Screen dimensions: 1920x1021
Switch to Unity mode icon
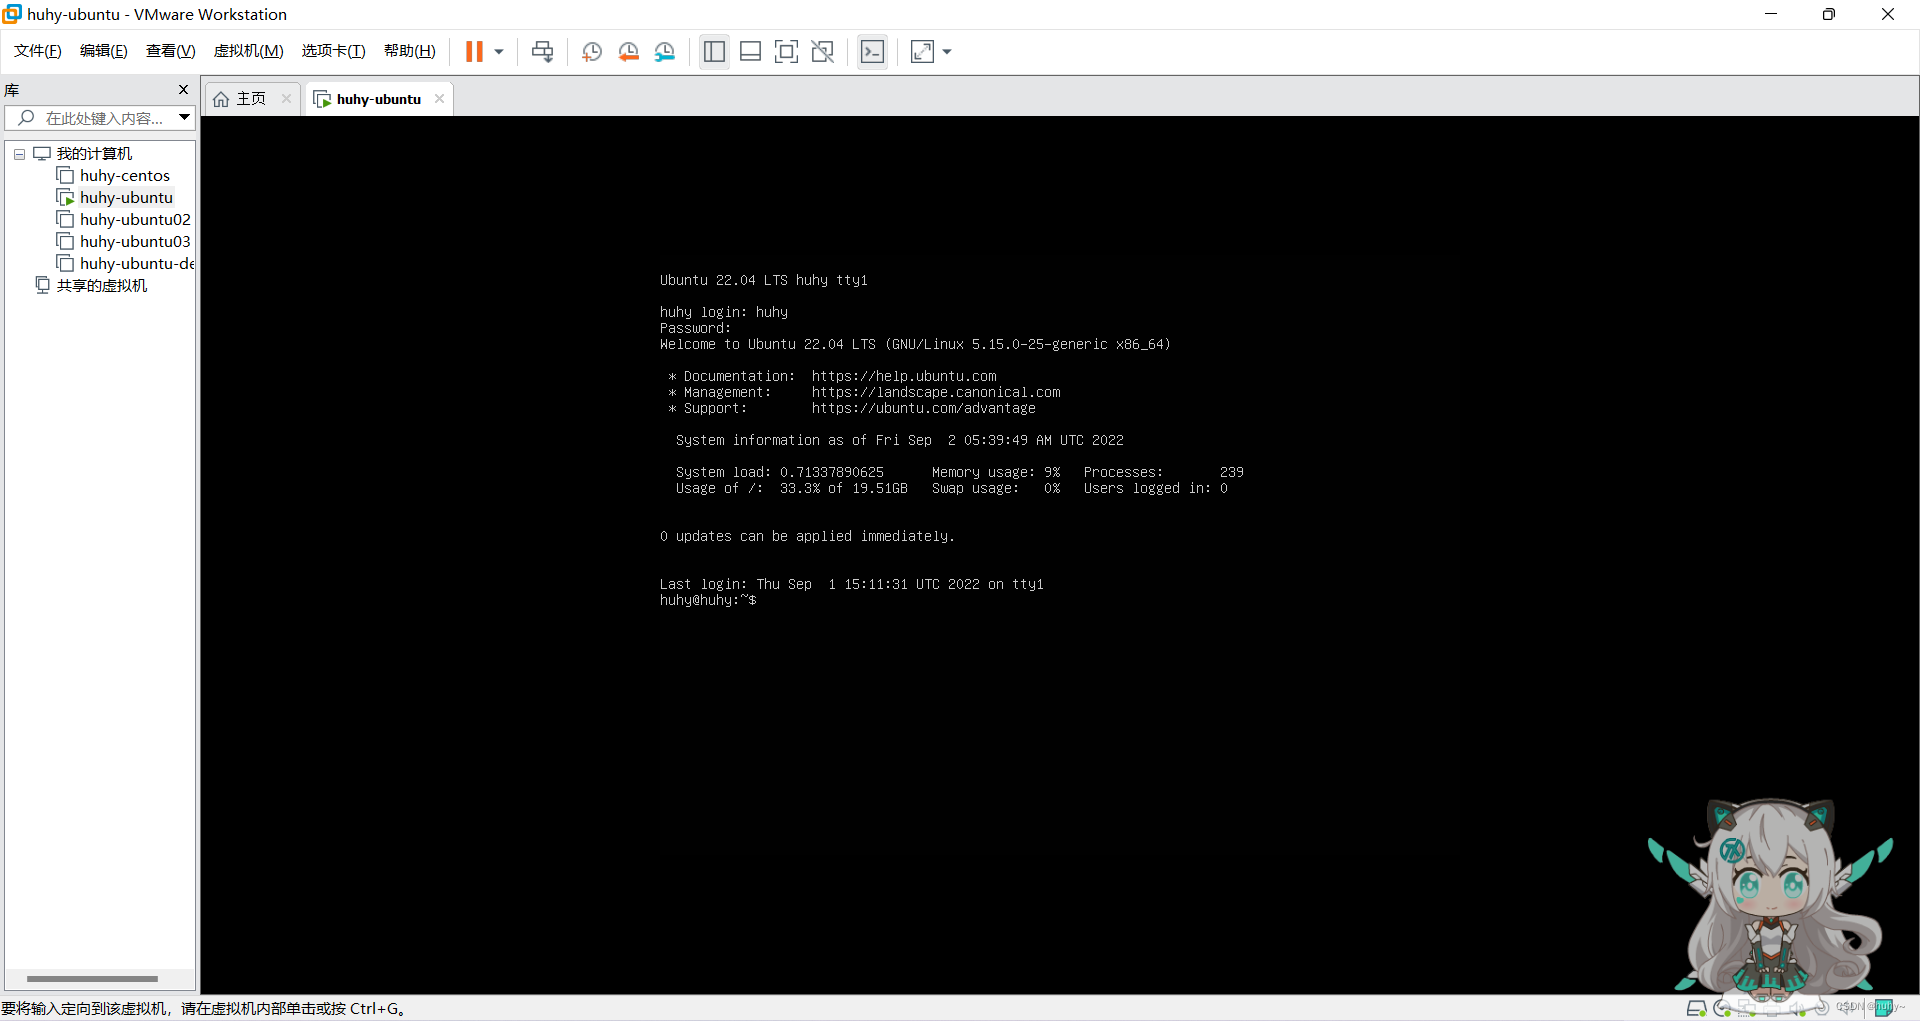(x=823, y=52)
